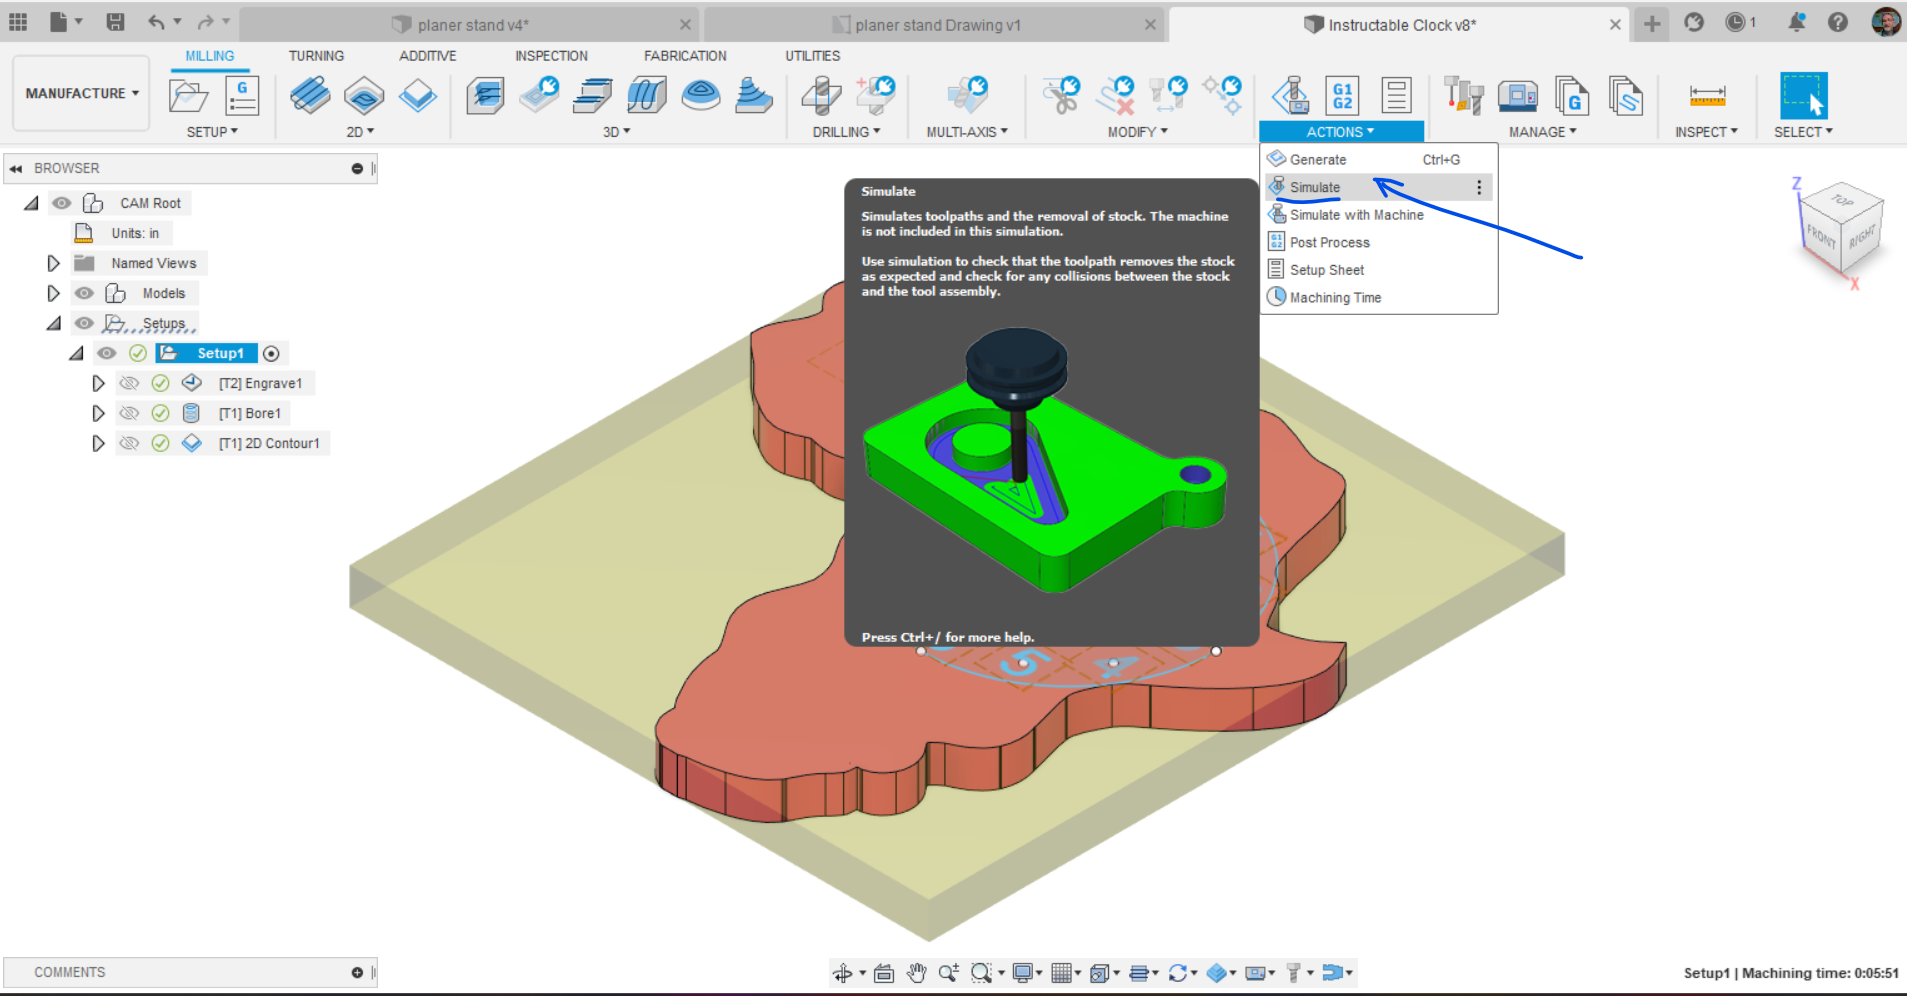Click the Setup1 active radio button
Image resolution: width=1907 pixels, height=996 pixels.
pyautogui.click(x=271, y=354)
